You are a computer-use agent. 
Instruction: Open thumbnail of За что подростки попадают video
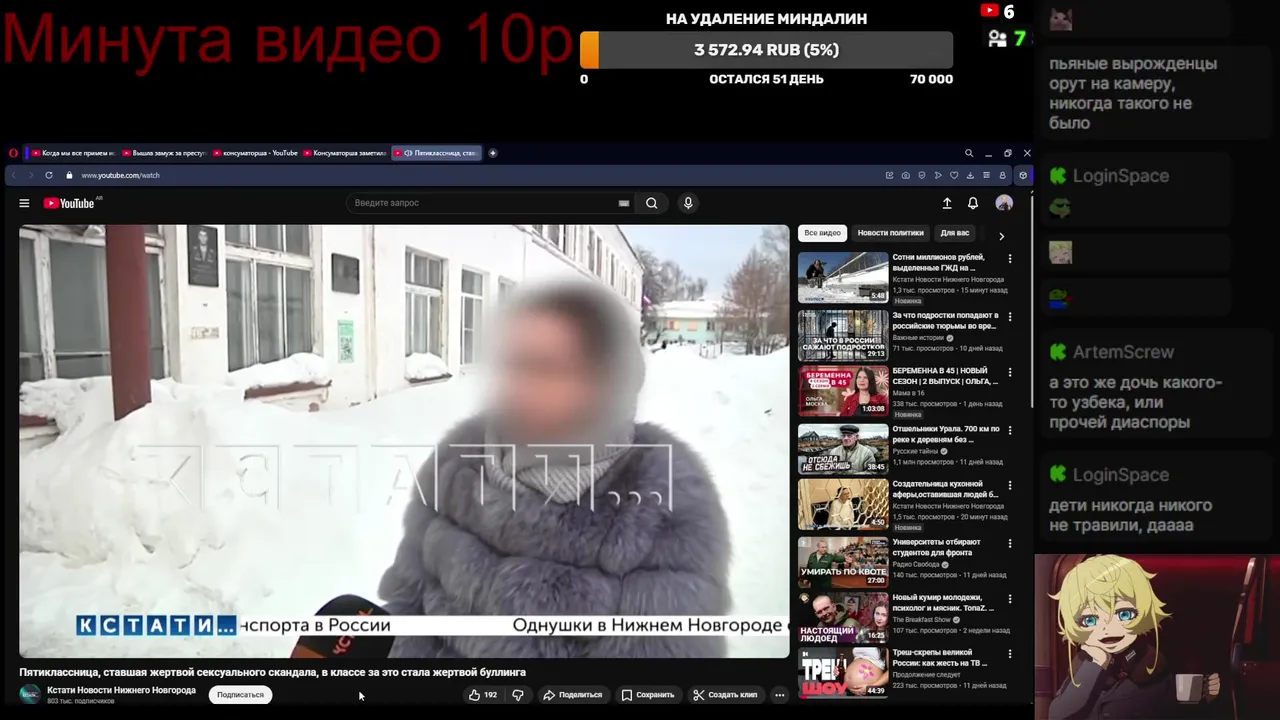[842, 335]
